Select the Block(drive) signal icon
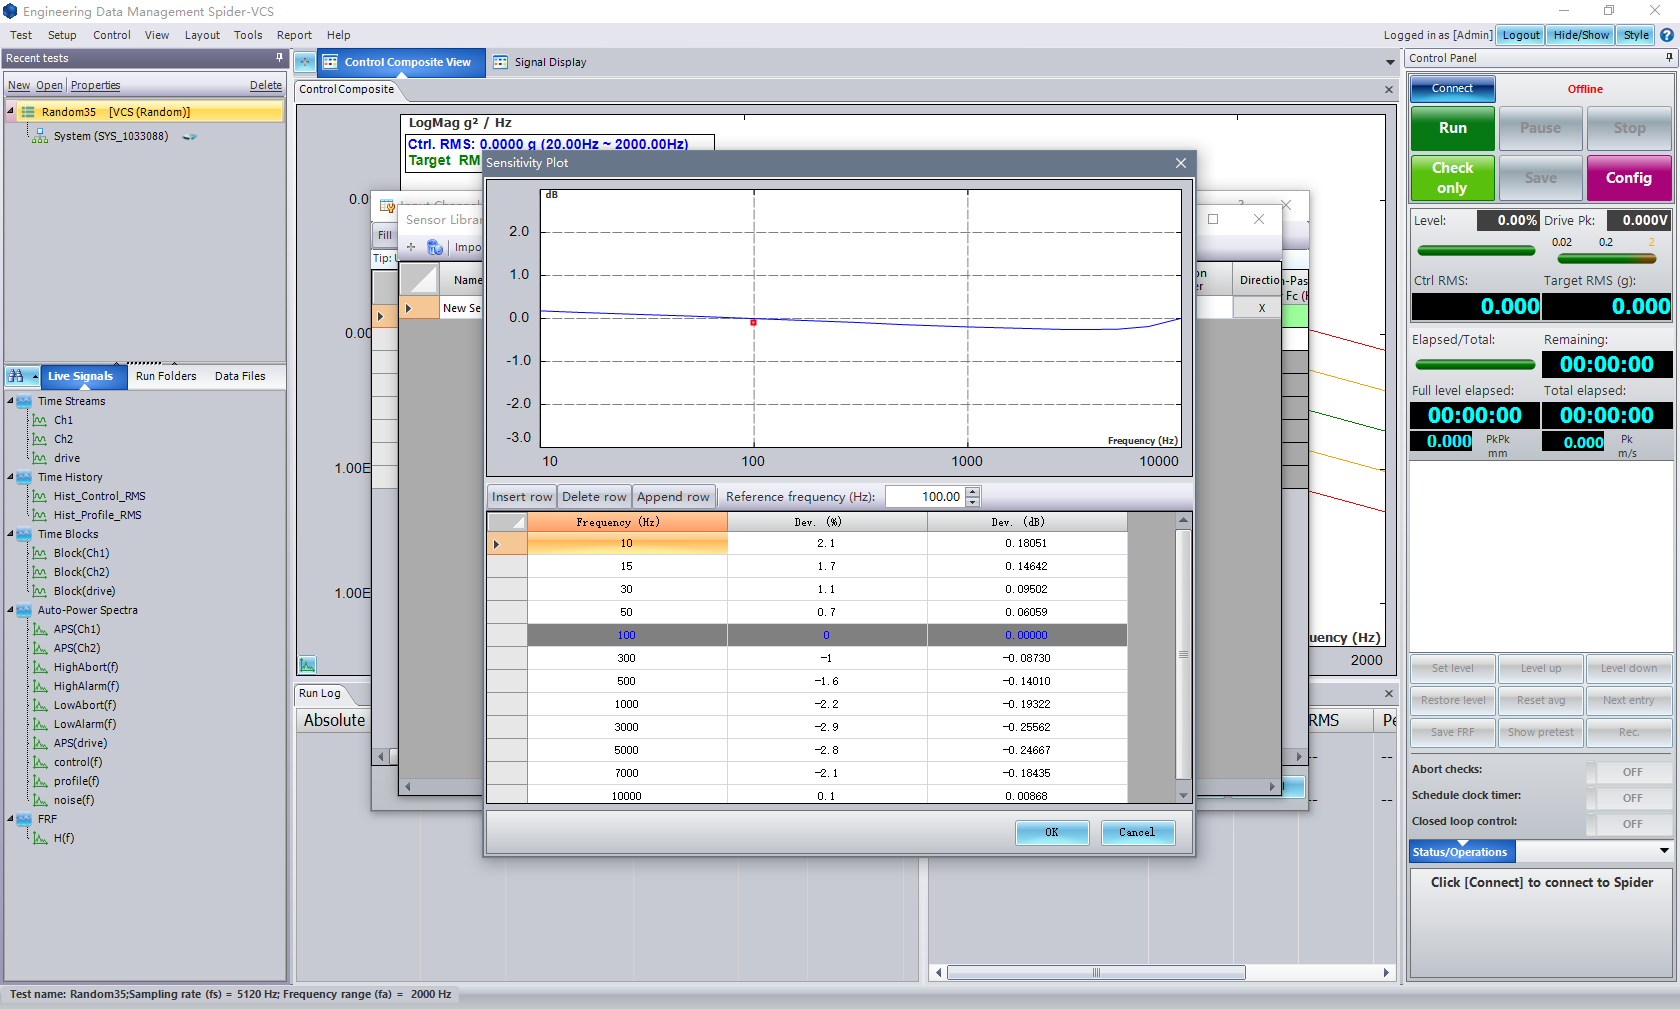Image resolution: width=1680 pixels, height=1009 pixels. tap(40, 591)
